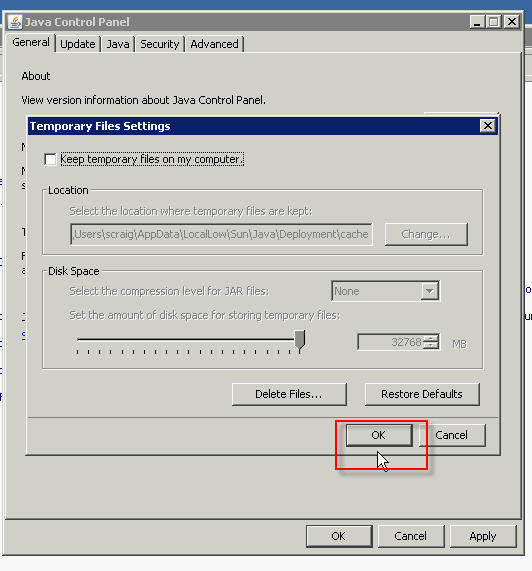Select the Security tab

click(x=159, y=44)
